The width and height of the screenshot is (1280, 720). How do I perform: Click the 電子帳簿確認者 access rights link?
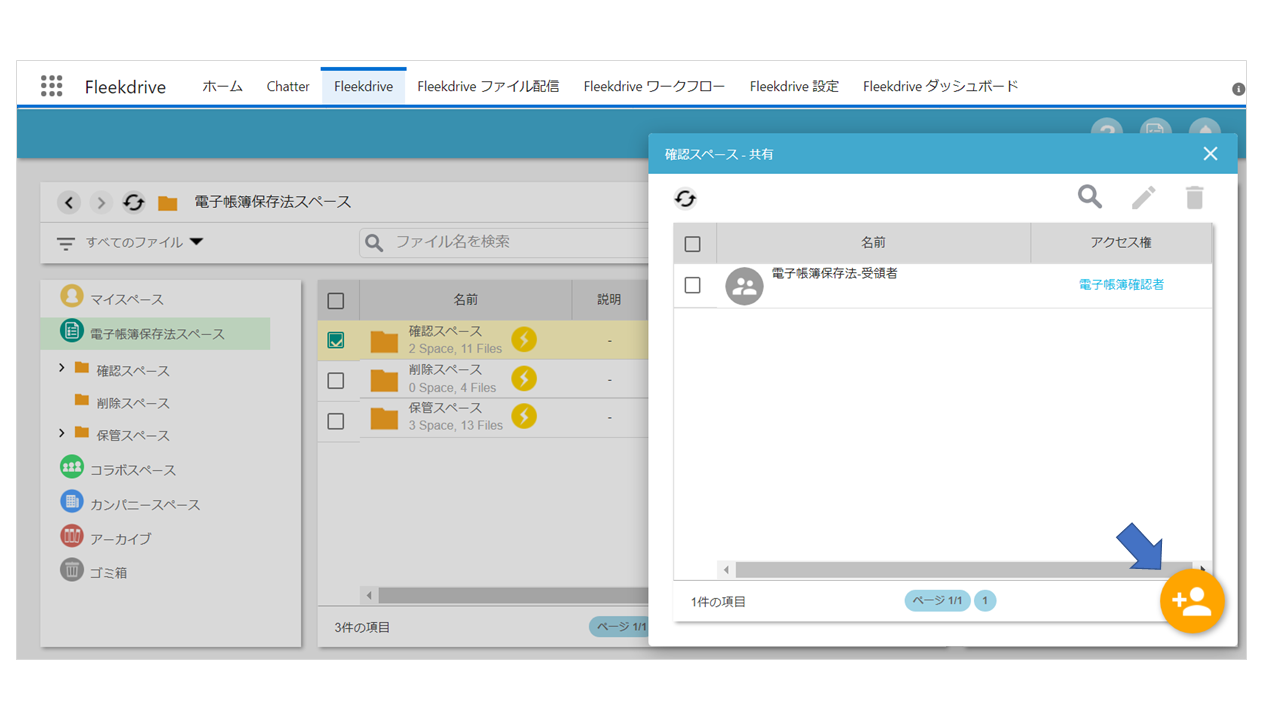(x=1121, y=285)
